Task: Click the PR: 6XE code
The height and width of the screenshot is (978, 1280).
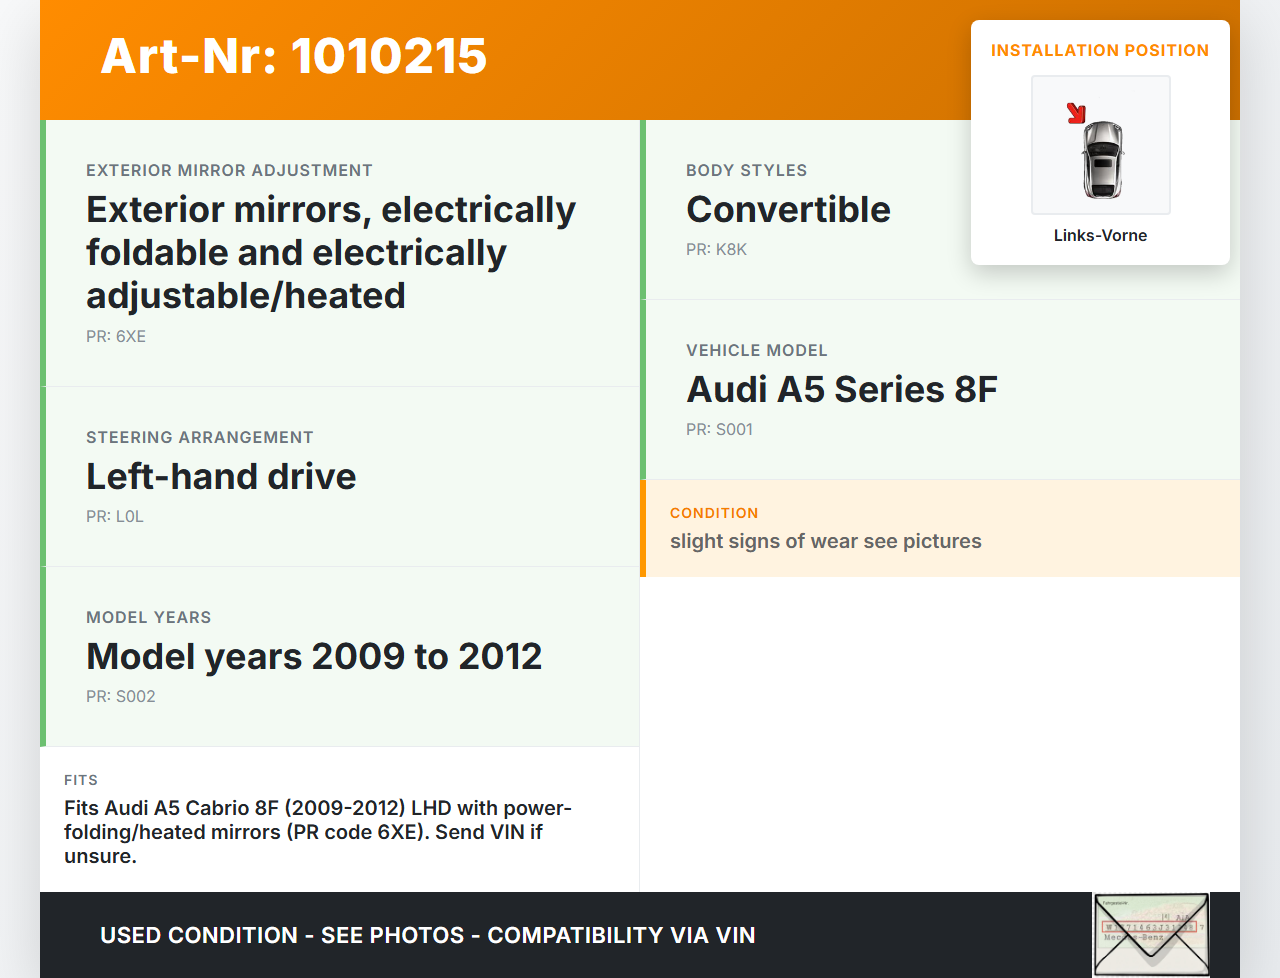Action: [x=116, y=336]
